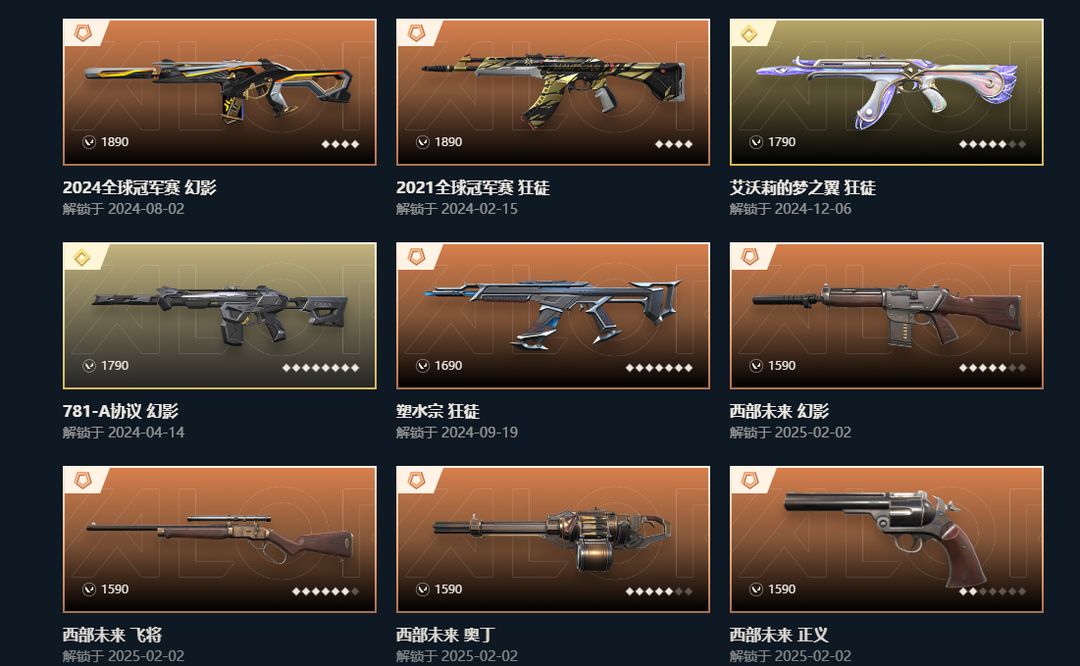Viewport: 1080px width, 666px height.
Task: Click the tier badge icon on 2024全球冠军赛 幻影
Action: (83, 33)
